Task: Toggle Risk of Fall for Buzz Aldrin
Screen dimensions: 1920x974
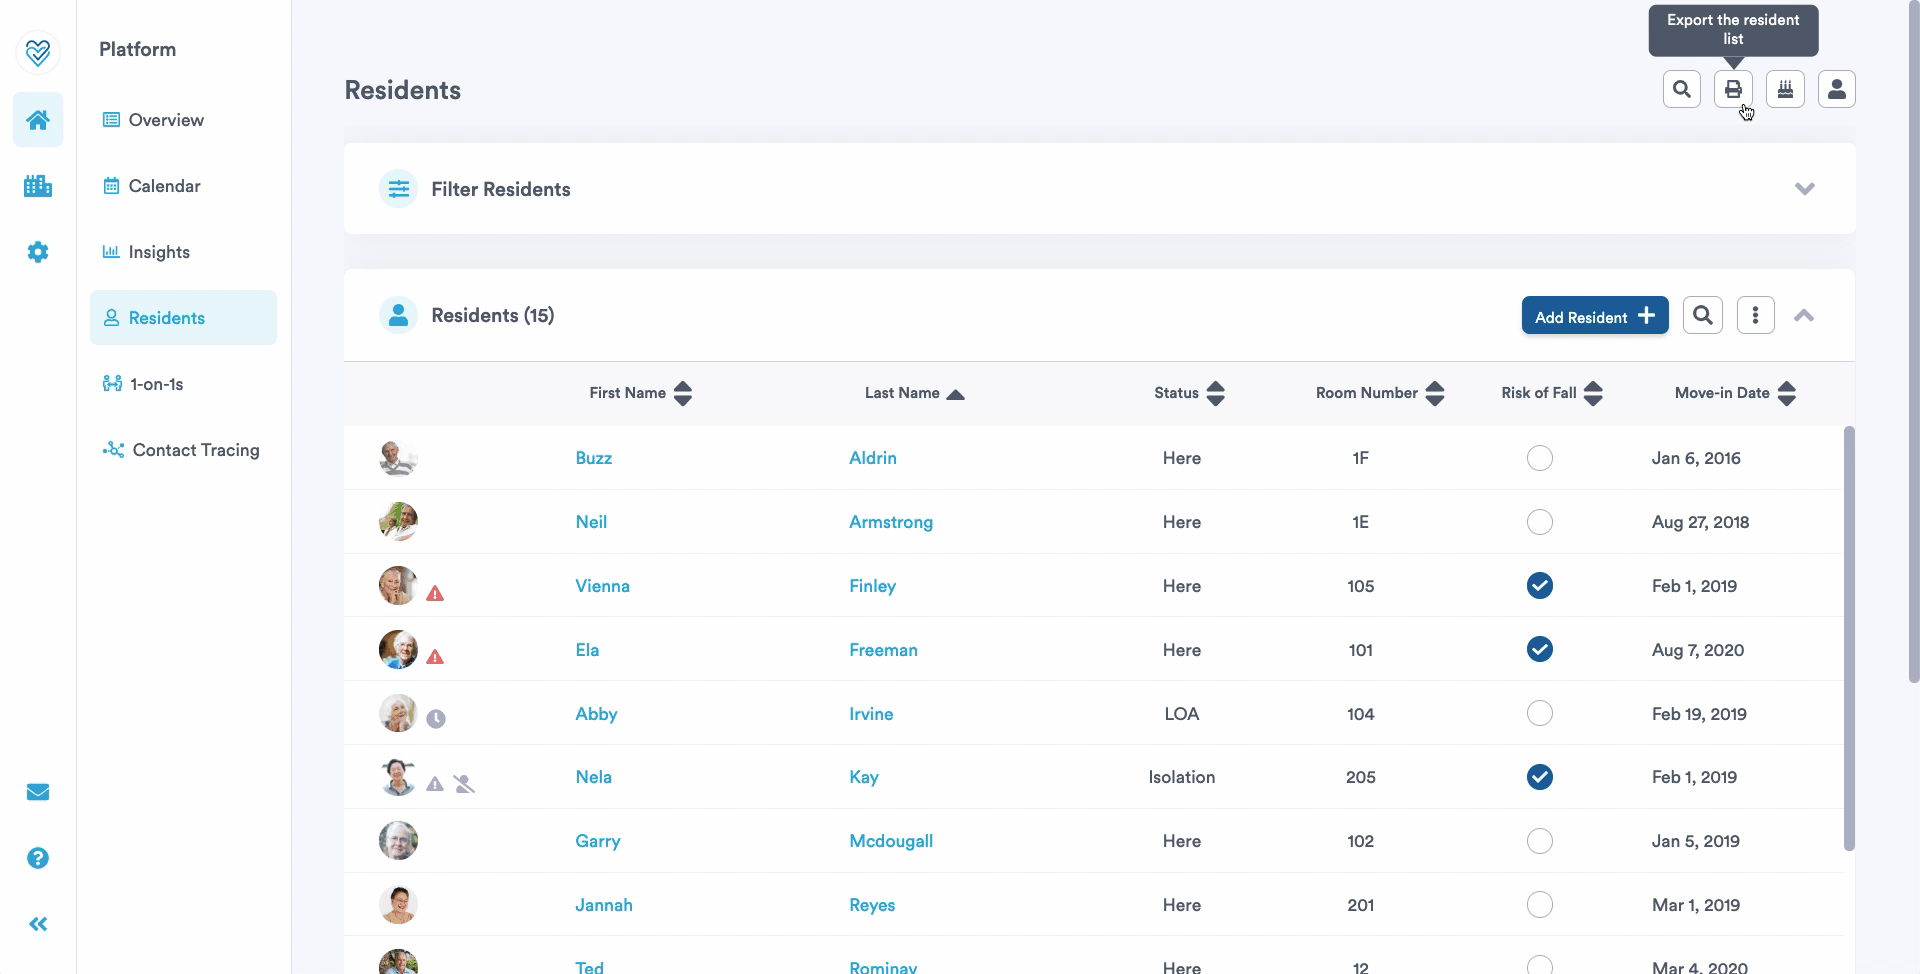Action: pos(1540,458)
